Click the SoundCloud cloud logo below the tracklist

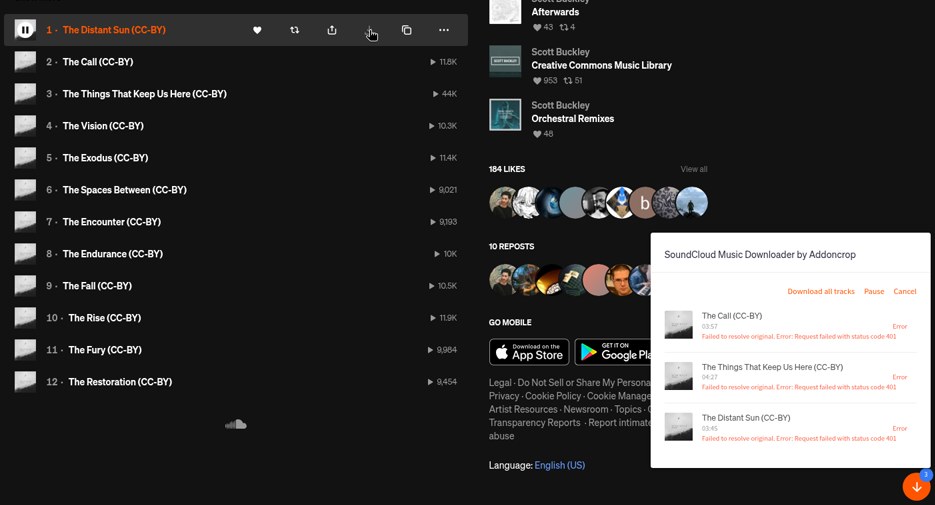coord(236,425)
